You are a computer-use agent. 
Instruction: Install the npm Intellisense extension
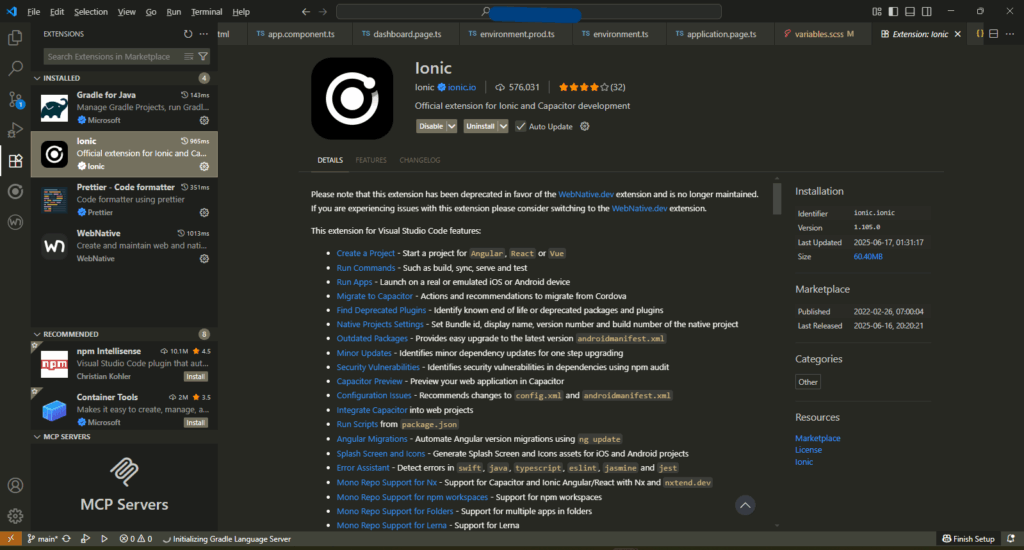coord(195,377)
